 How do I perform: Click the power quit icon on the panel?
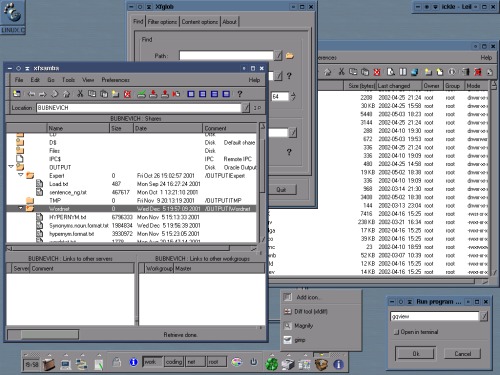click(254, 362)
